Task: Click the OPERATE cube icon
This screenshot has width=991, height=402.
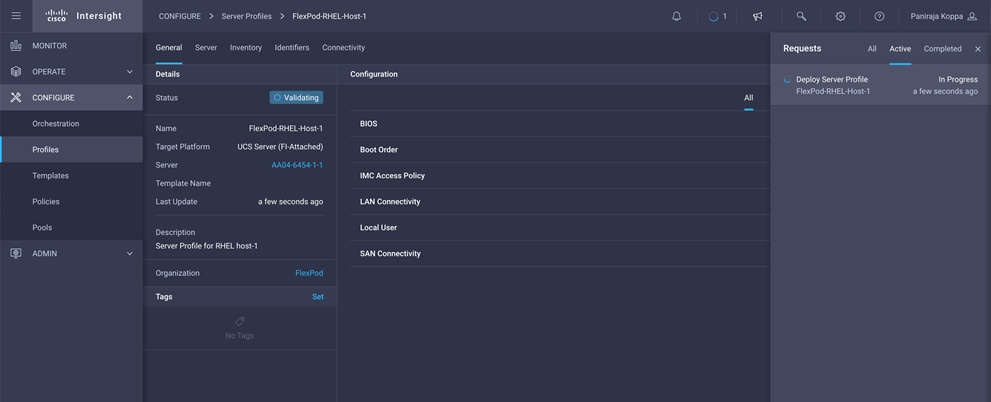Action: 16,71
